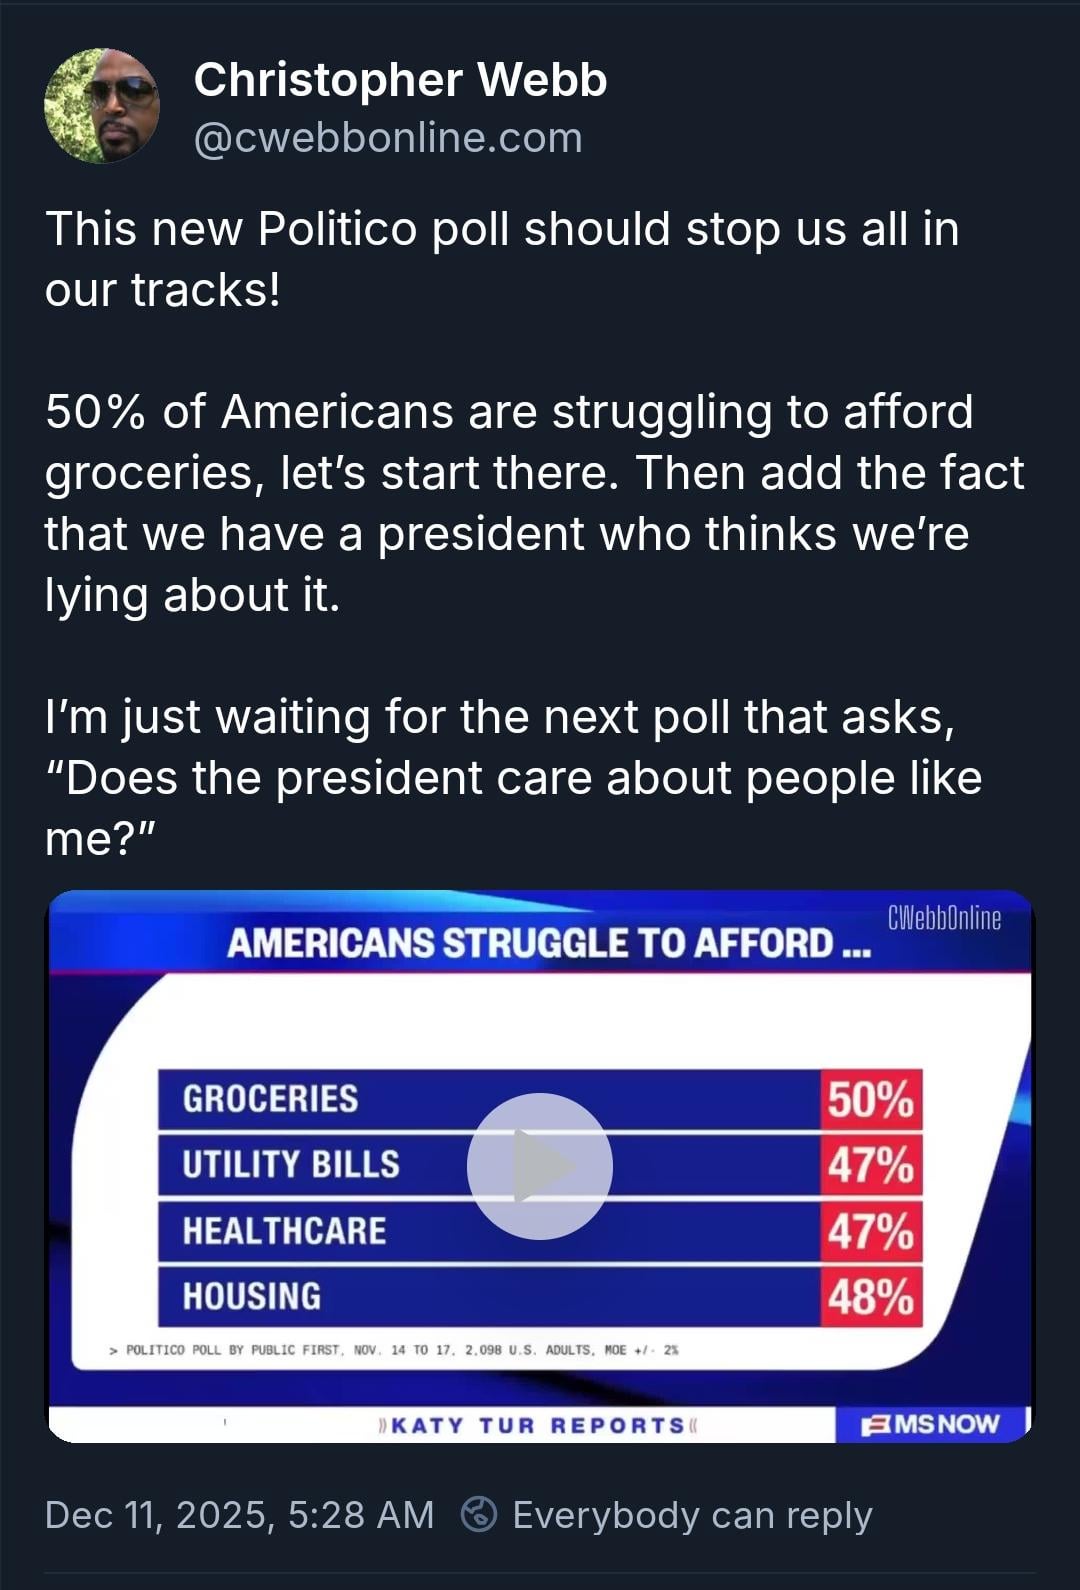Play the embedded video
This screenshot has height=1590, width=1080.
click(x=539, y=1166)
